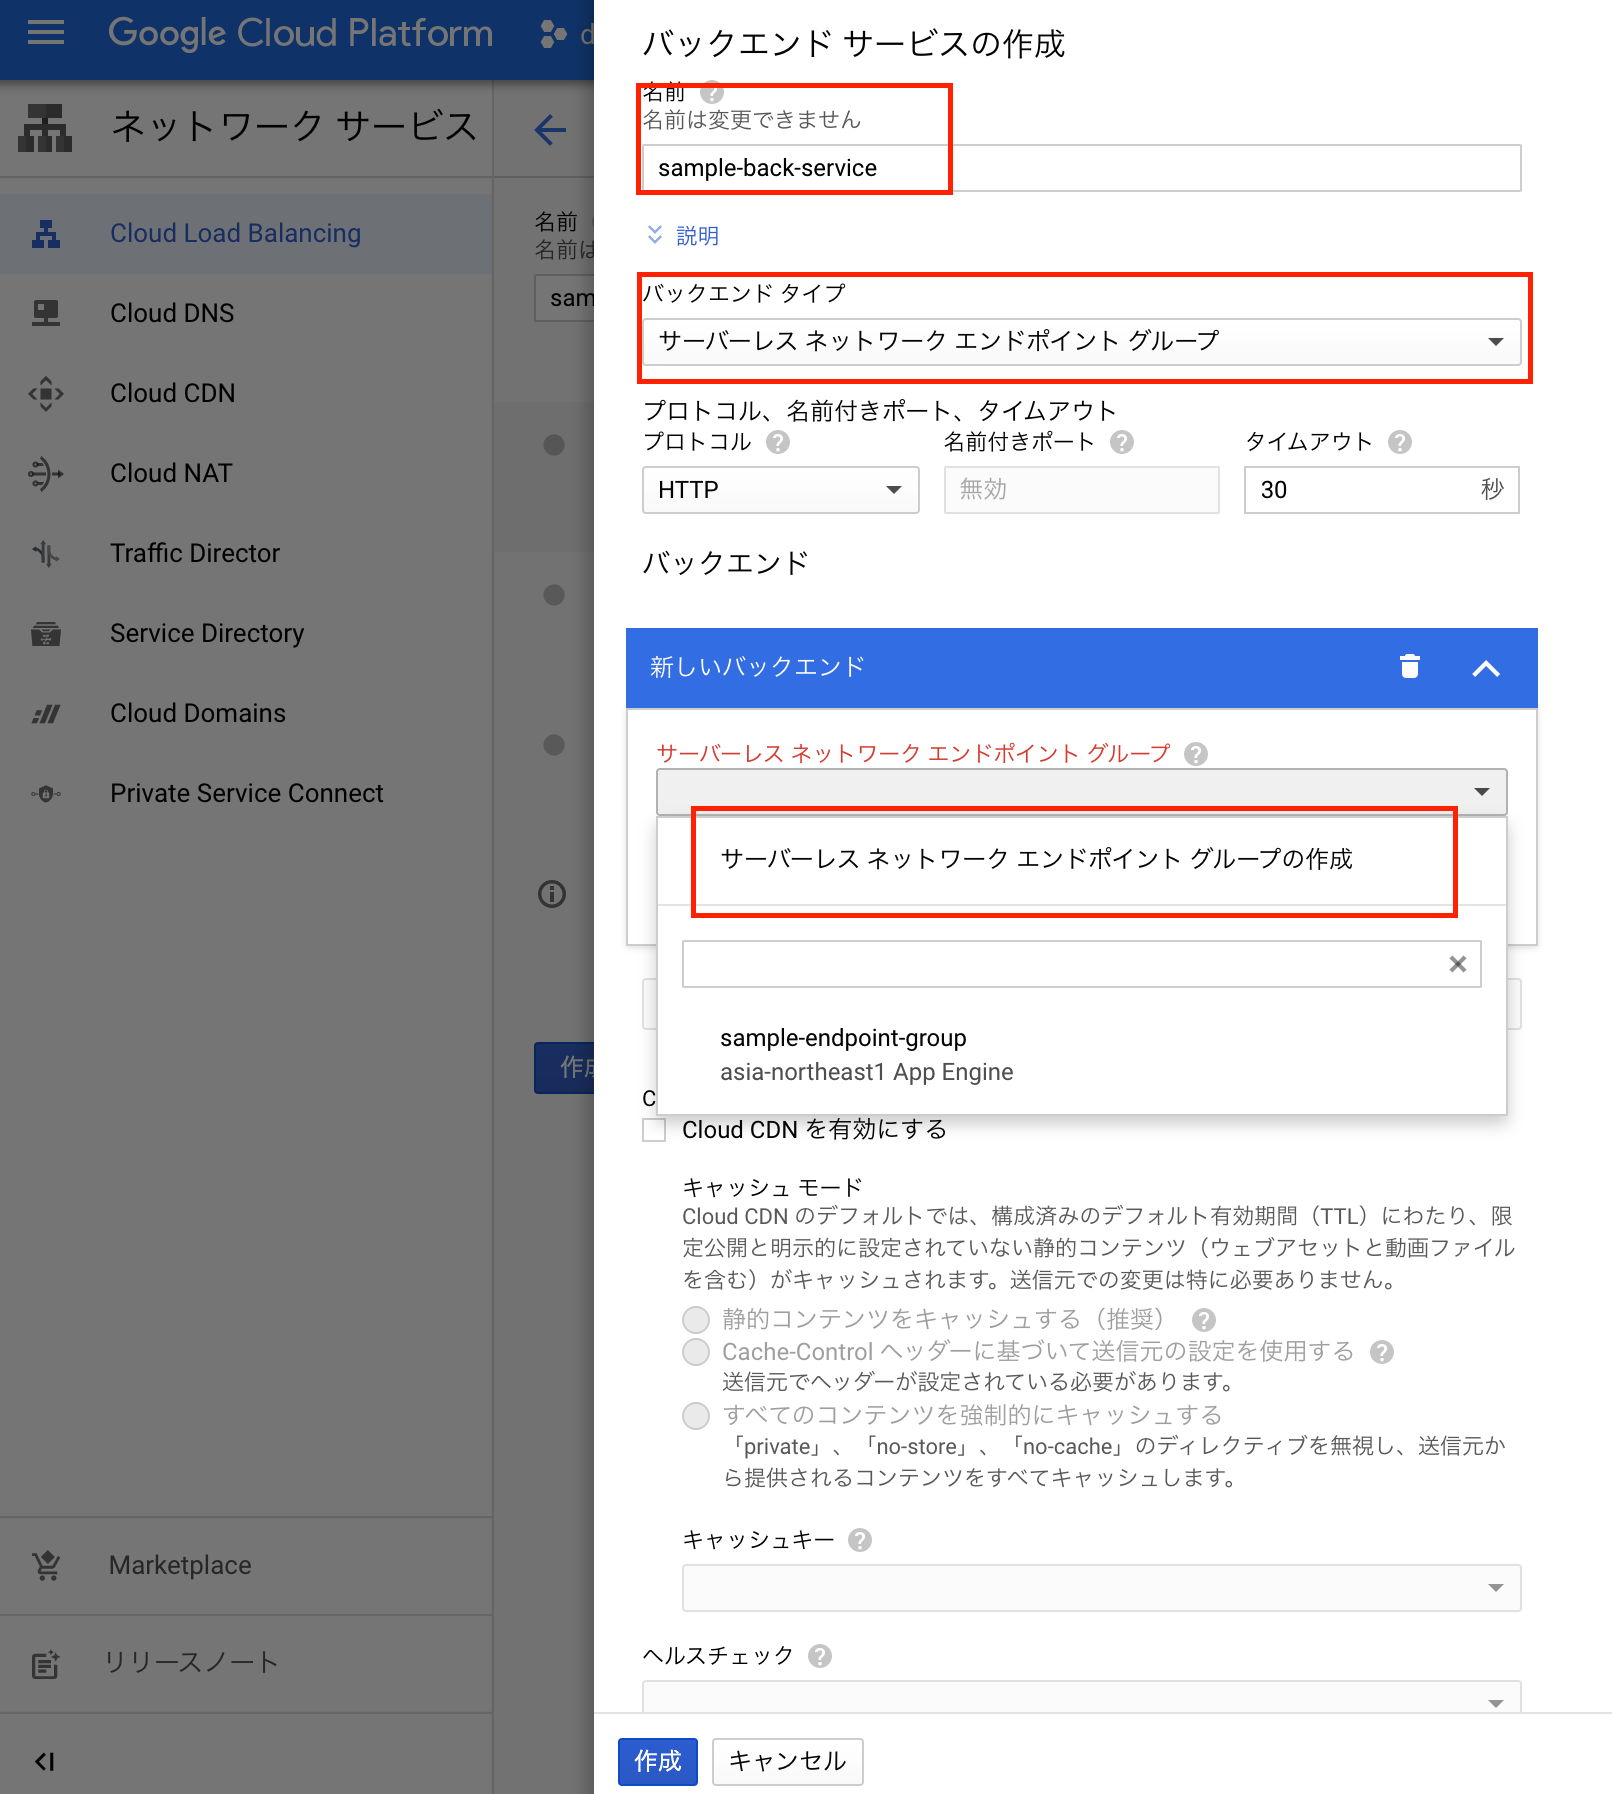Click the Cloud Domains icon

pyautogui.click(x=46, y=714)
